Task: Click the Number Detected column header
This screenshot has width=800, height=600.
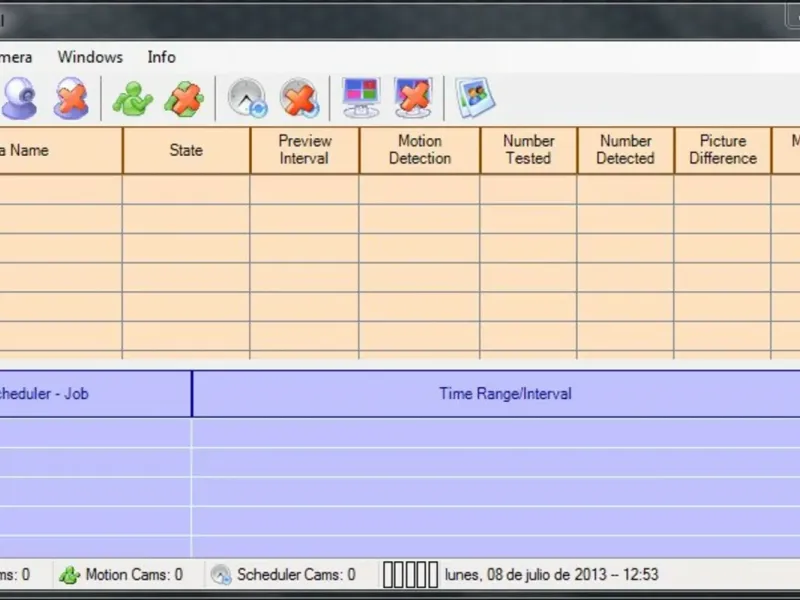Action: coord(626,150)
